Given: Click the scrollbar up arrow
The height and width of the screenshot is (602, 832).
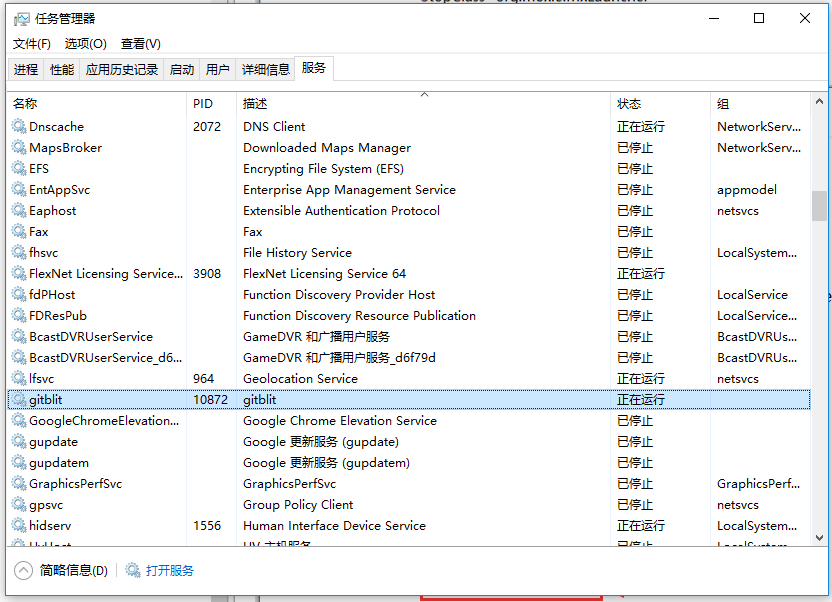Looking at the screenshot, I should click(819, 101).
